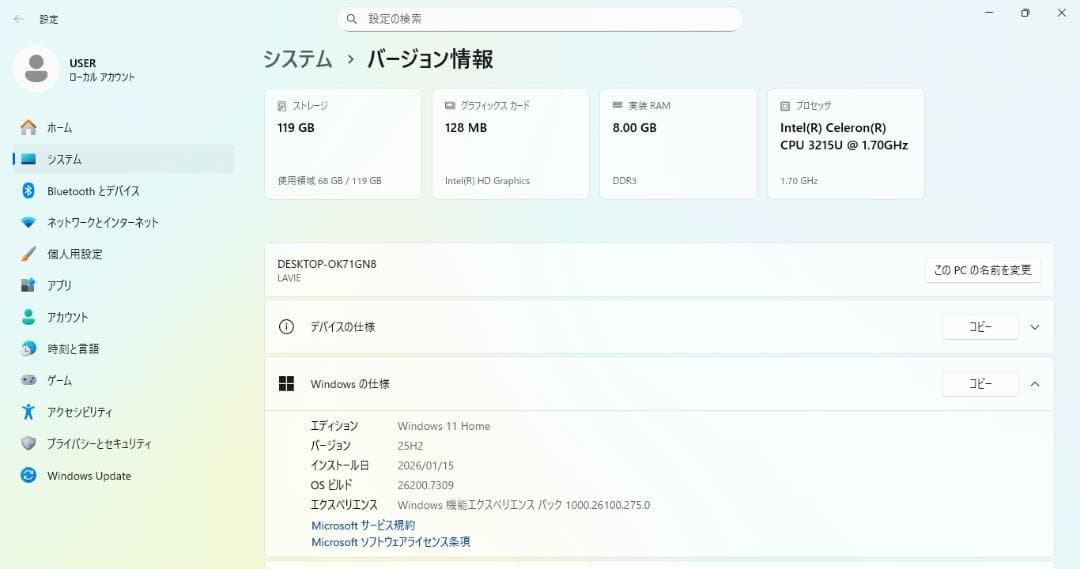Click the ゲーム controller icon
Viewport: 1080px width, 569px height.
click(x=28, y=380)
